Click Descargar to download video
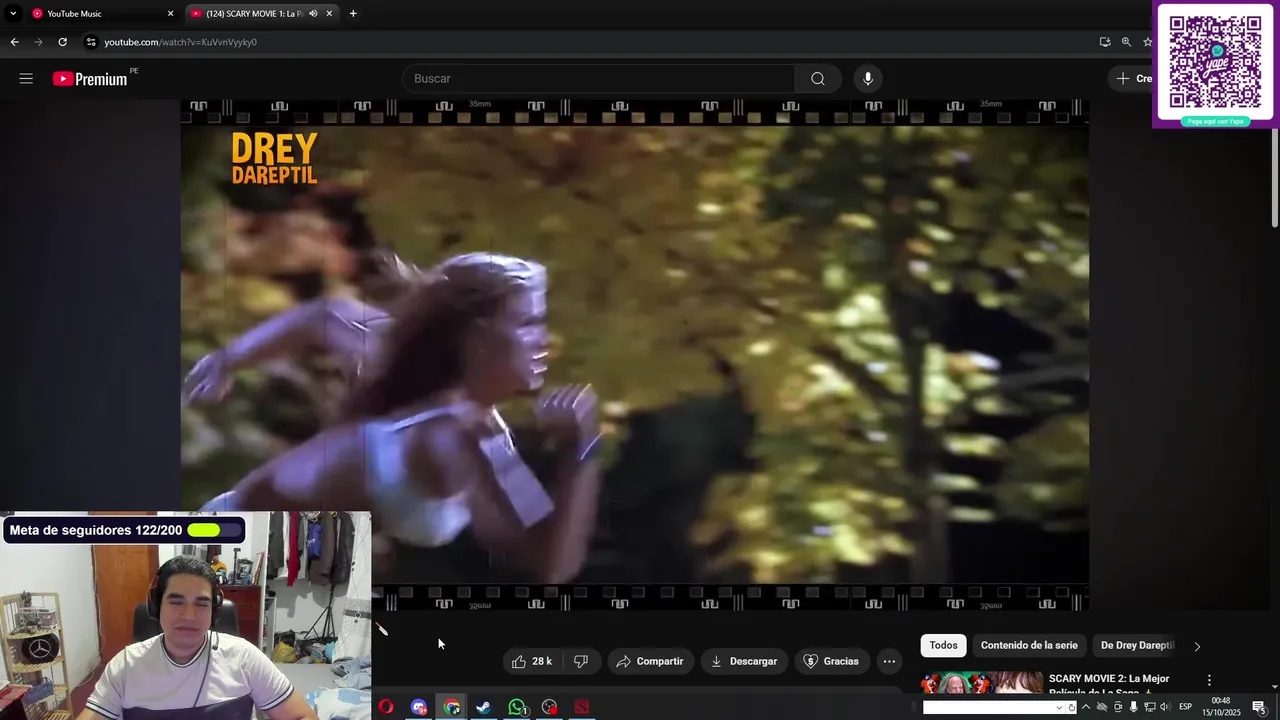 coord(744,661)
